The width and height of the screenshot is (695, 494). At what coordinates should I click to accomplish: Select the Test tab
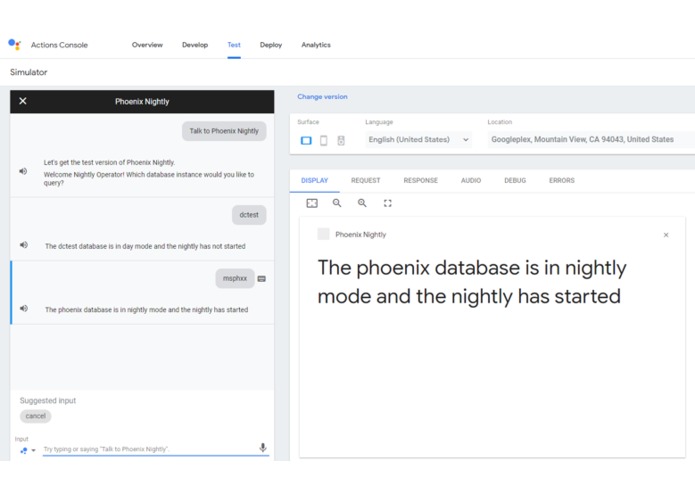tap(234, 45)
